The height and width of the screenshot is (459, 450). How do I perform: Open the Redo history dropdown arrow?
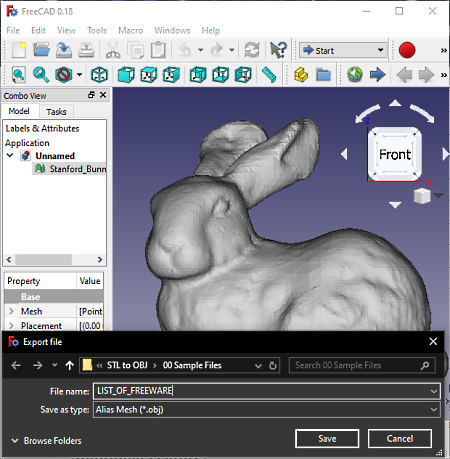coord(232,50)
